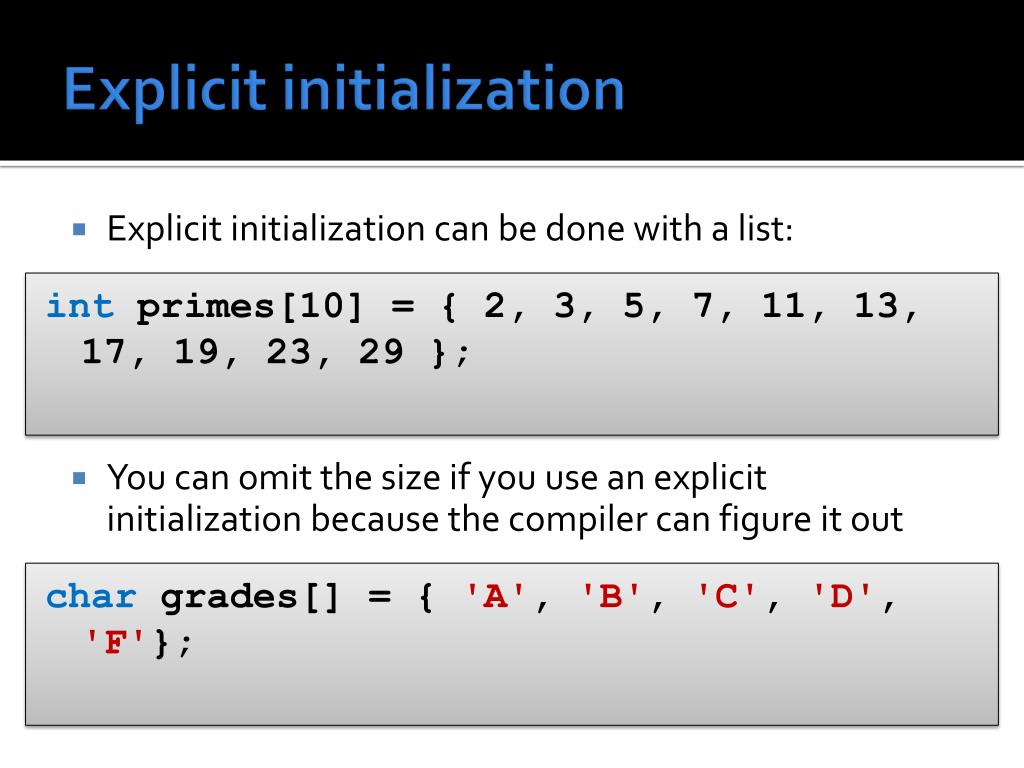Click the 'Explicit initialization' slide title

click(344, 90)
